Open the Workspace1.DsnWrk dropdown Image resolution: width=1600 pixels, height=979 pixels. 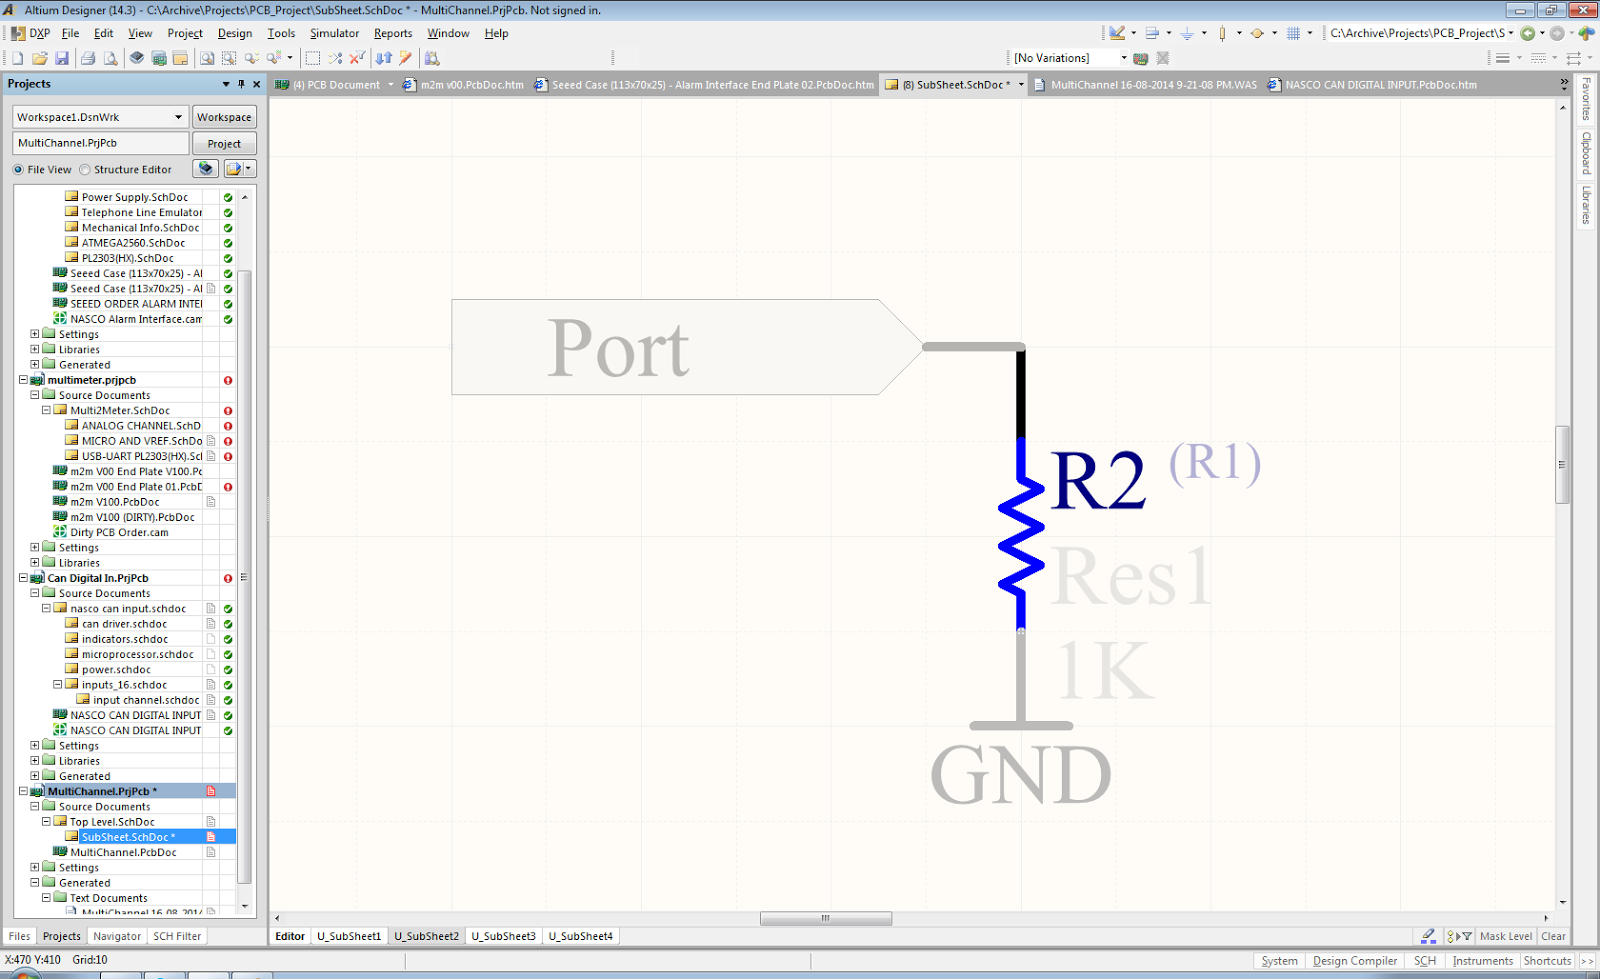(x=178, y=117)
